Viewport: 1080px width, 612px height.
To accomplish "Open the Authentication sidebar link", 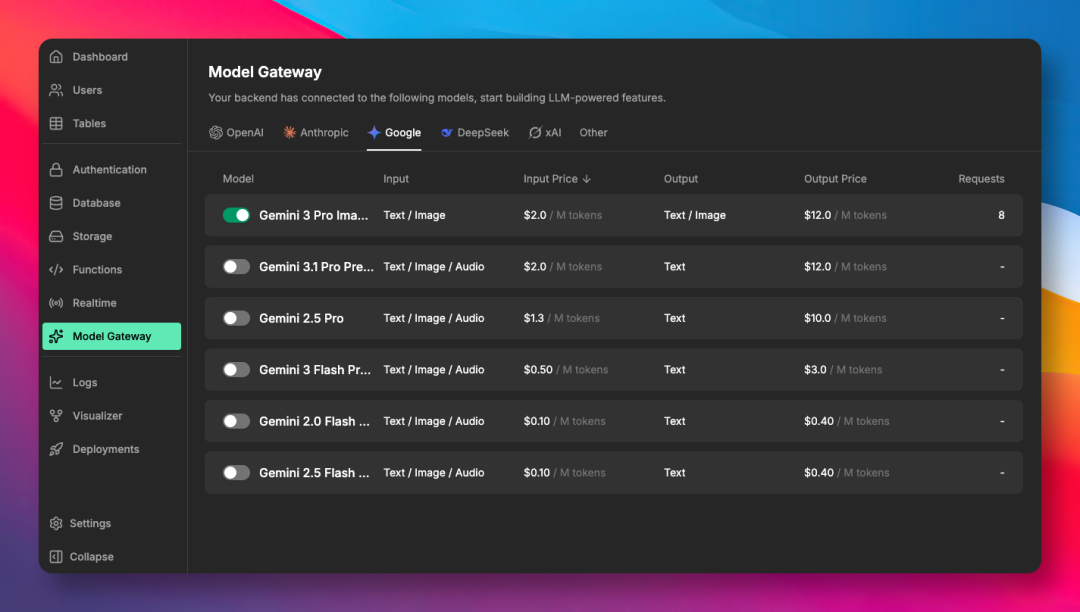I will [112, 169].
